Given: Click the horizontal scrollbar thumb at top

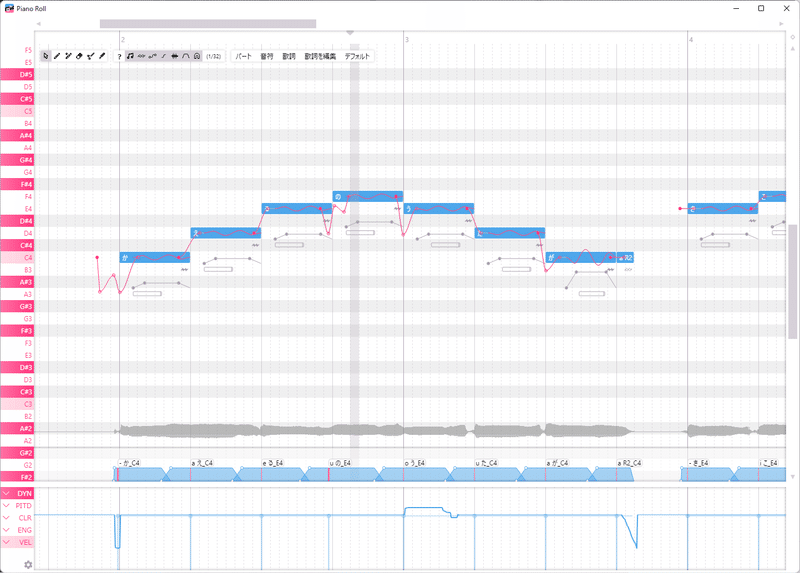Looking at the screenshot, I should coord(208,23).
